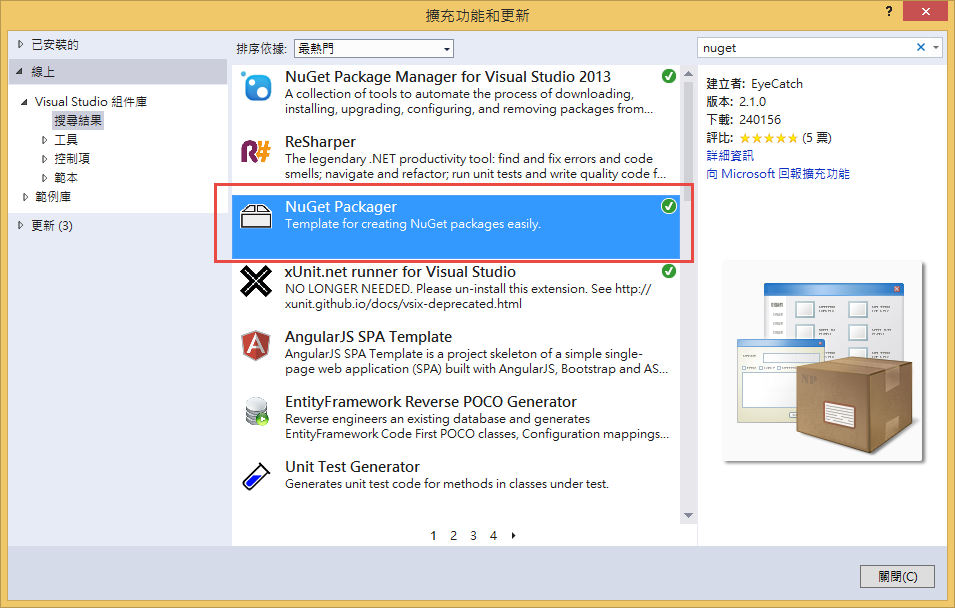Click the NuGet Packager box icon
The height and width of the screenshot is (608, 955).
click(x=256, y=216)
